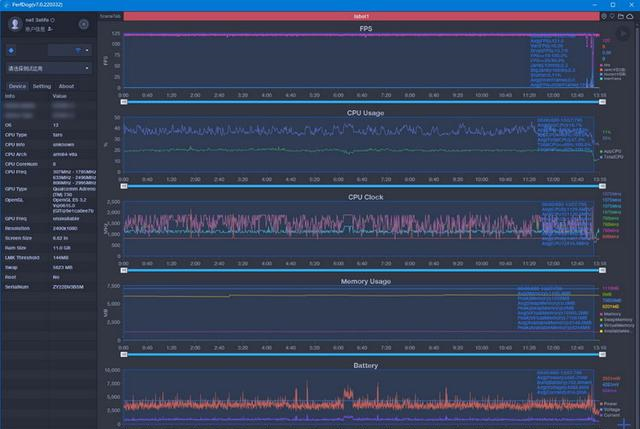Toggle the Jank legend entry in FPS chart
The height and width of the screenshot is (429, 640).
tap(612, 70)
